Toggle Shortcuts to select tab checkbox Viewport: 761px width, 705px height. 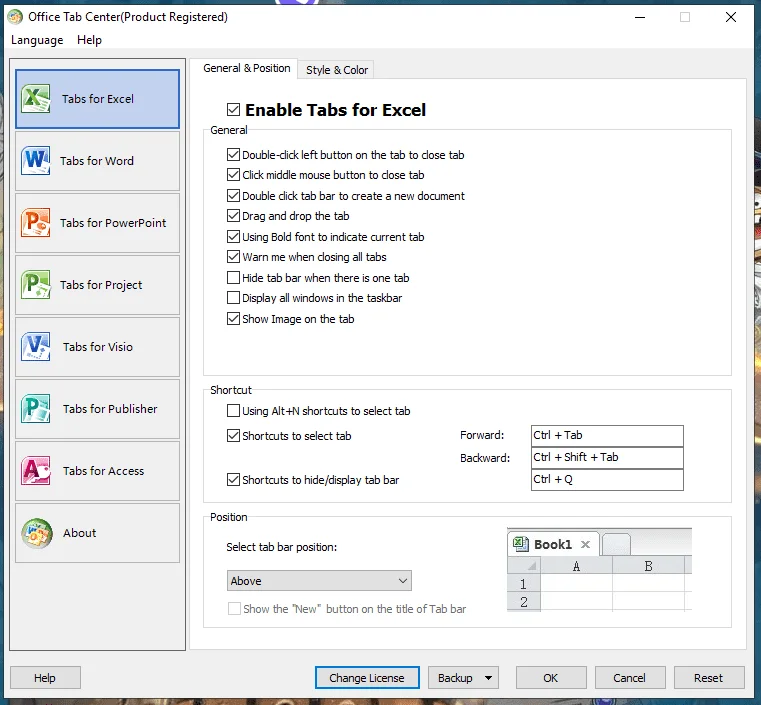(233, 436)
